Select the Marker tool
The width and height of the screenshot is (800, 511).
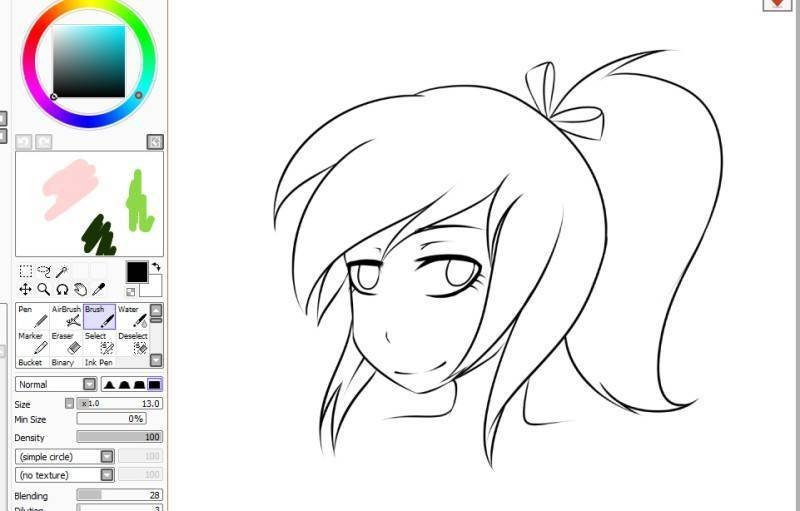32,343
